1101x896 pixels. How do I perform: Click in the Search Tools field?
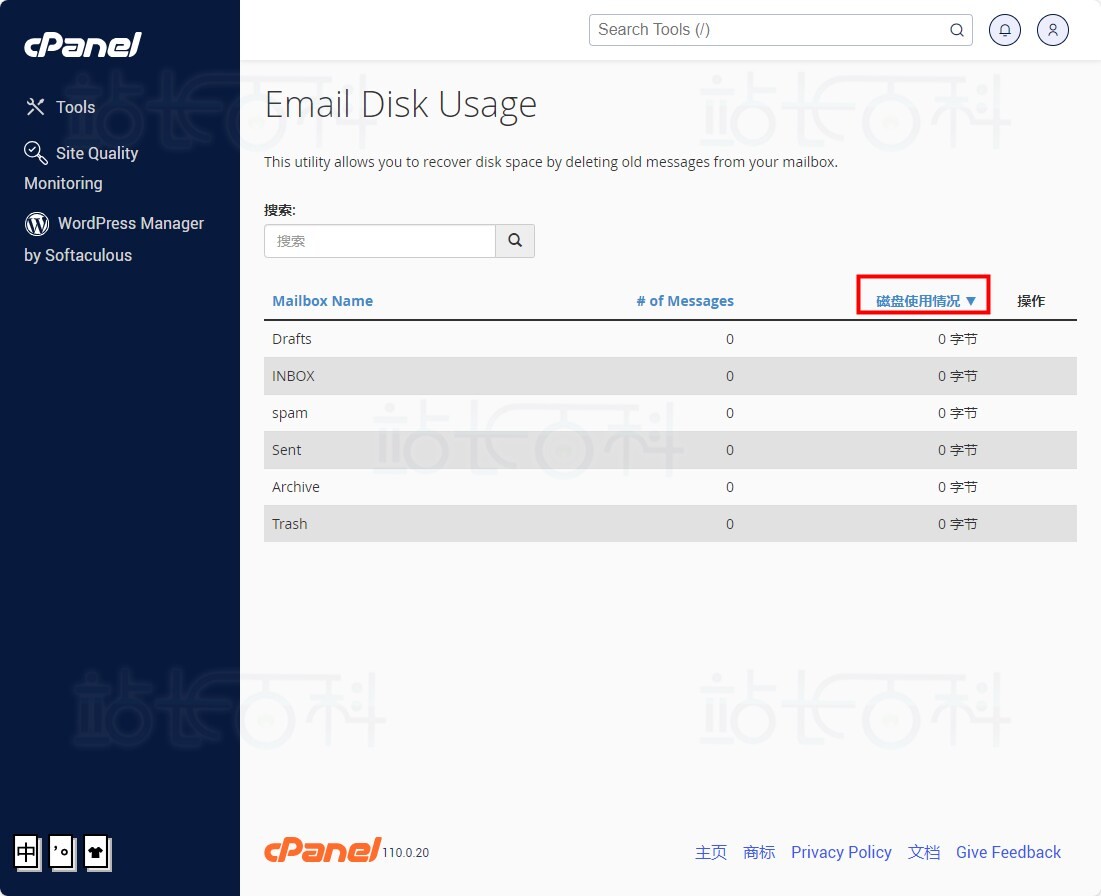[765, 30]
